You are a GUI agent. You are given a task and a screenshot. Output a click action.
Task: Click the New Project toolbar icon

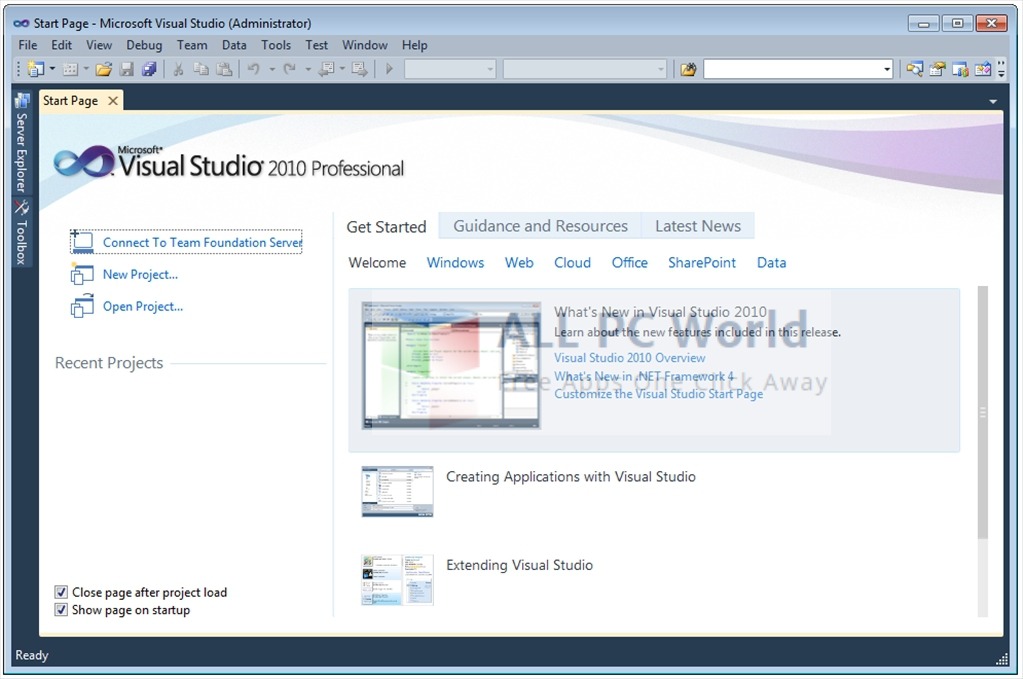coord(36,68)
